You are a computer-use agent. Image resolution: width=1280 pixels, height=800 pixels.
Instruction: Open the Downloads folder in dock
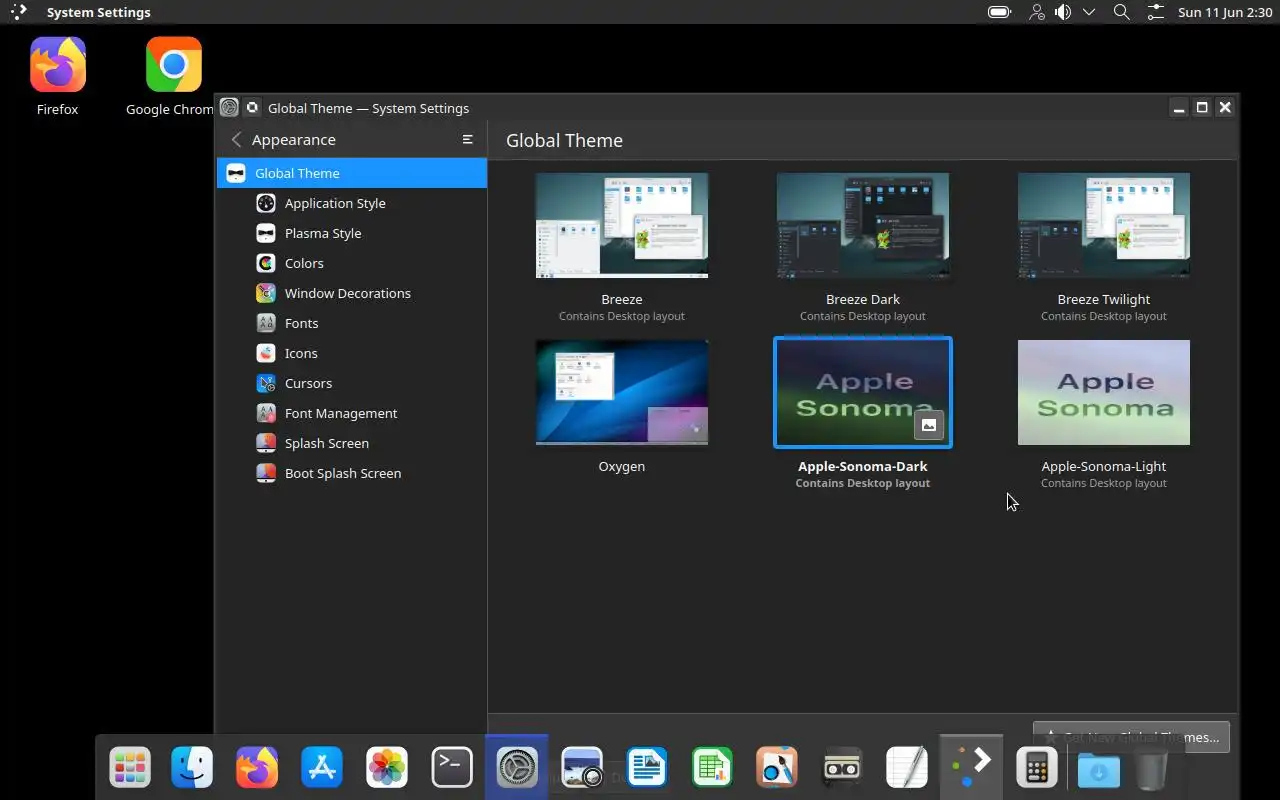(1098, 770)
